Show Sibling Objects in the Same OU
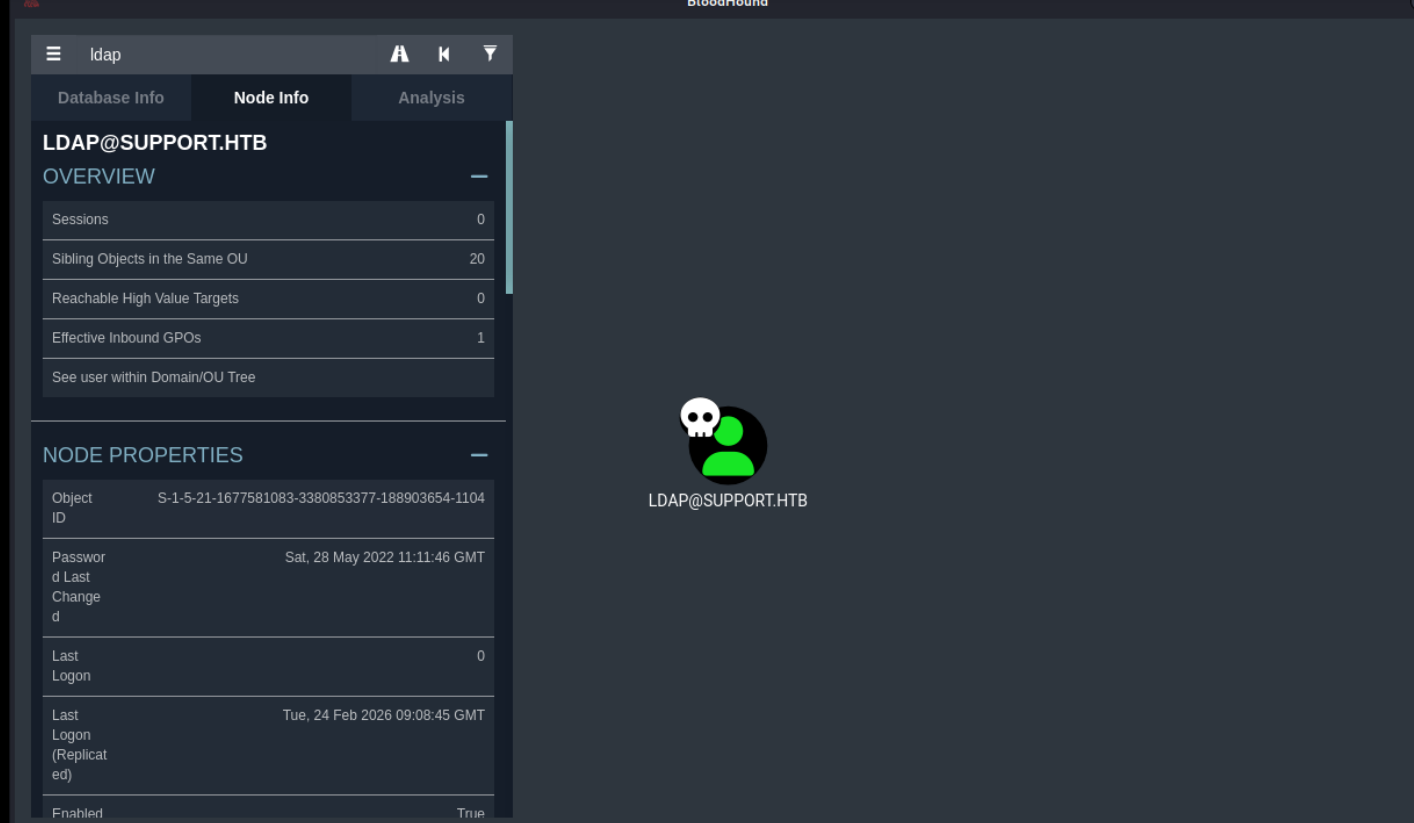The image size is (1414, 823). [x=268, y=259]
